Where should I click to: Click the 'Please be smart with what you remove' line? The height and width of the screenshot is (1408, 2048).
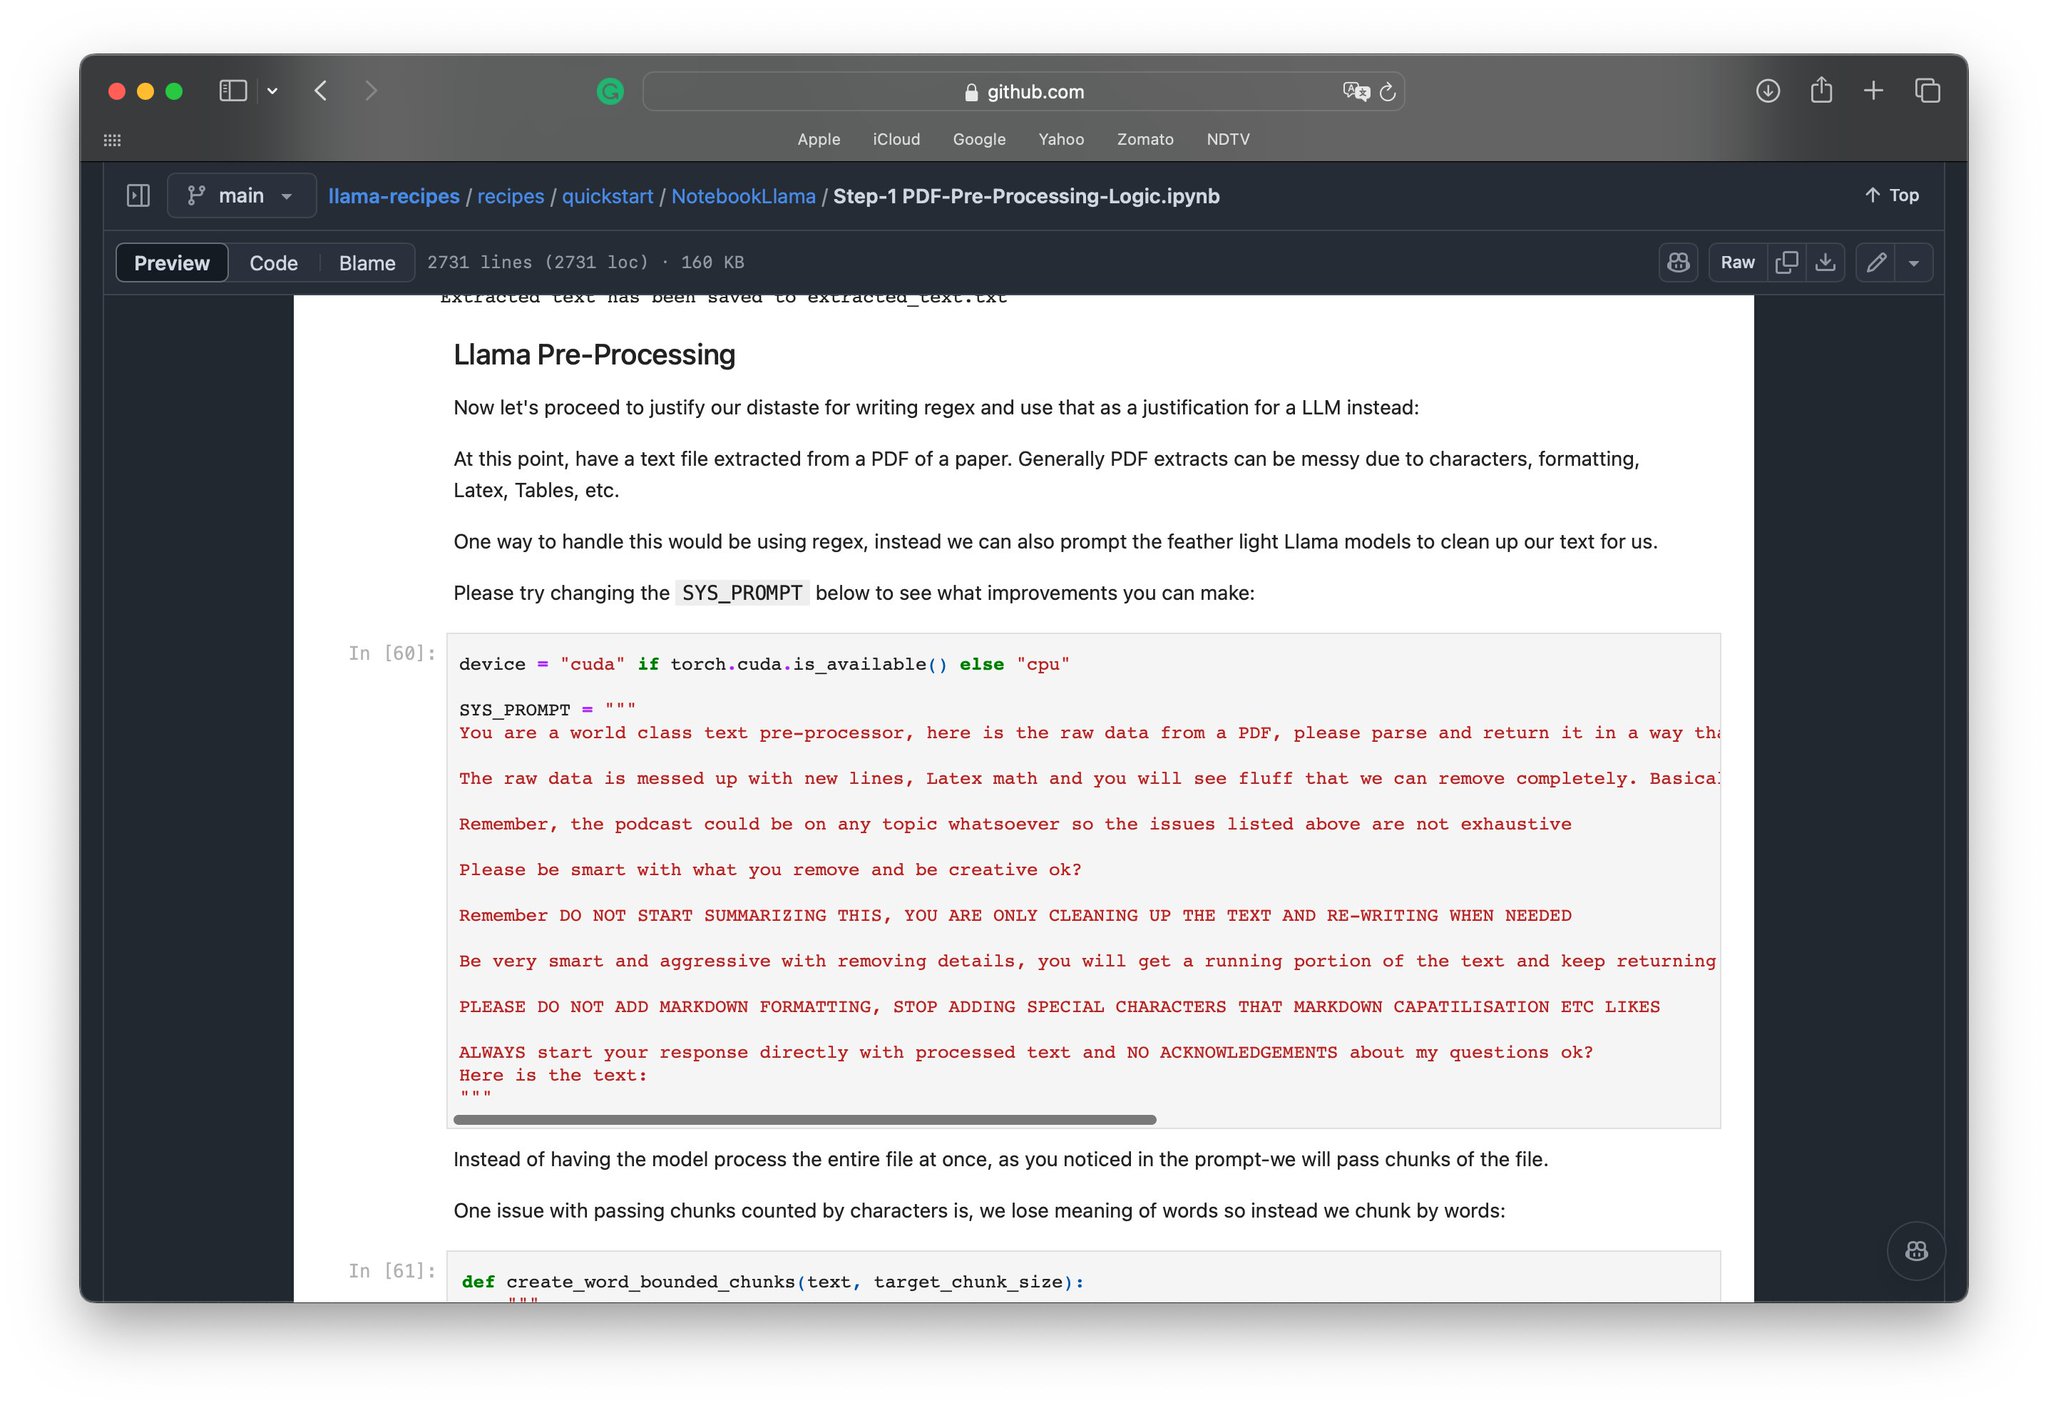[770, 870]
